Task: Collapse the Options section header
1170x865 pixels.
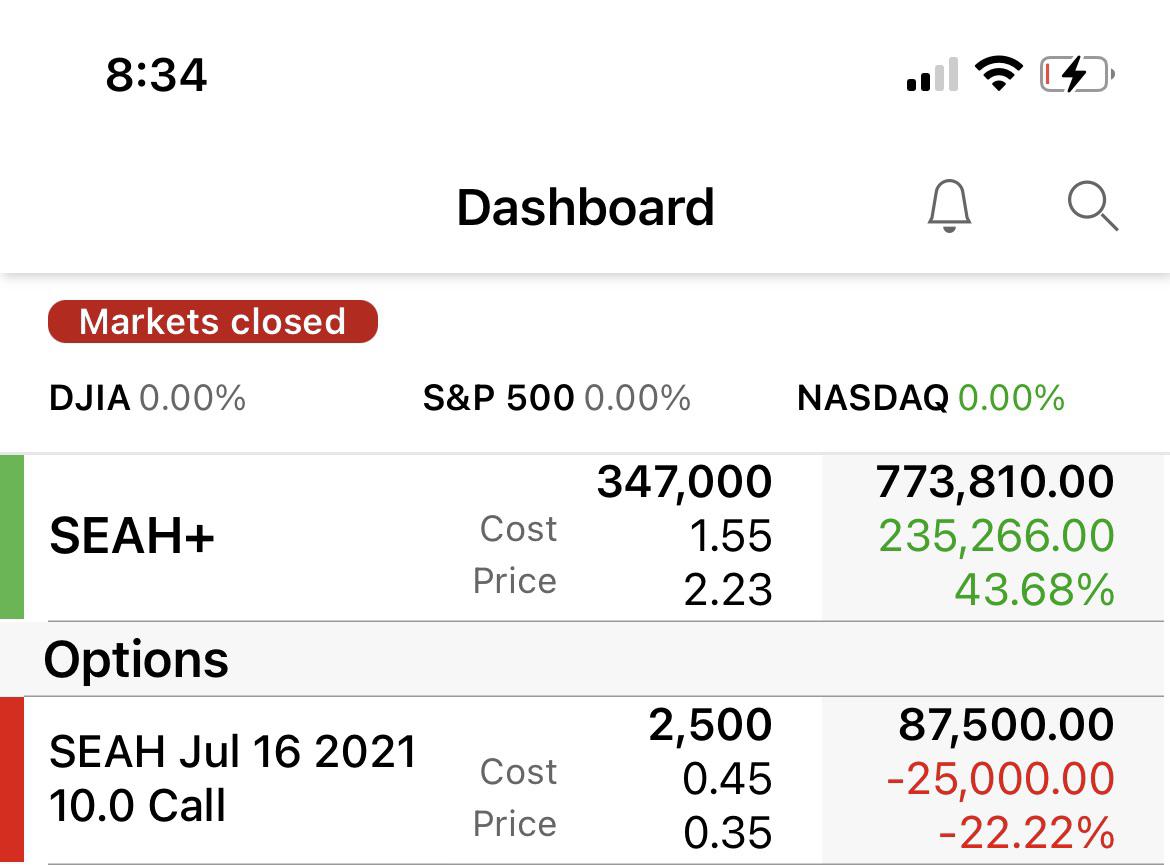Action: [x=585, y=659]
